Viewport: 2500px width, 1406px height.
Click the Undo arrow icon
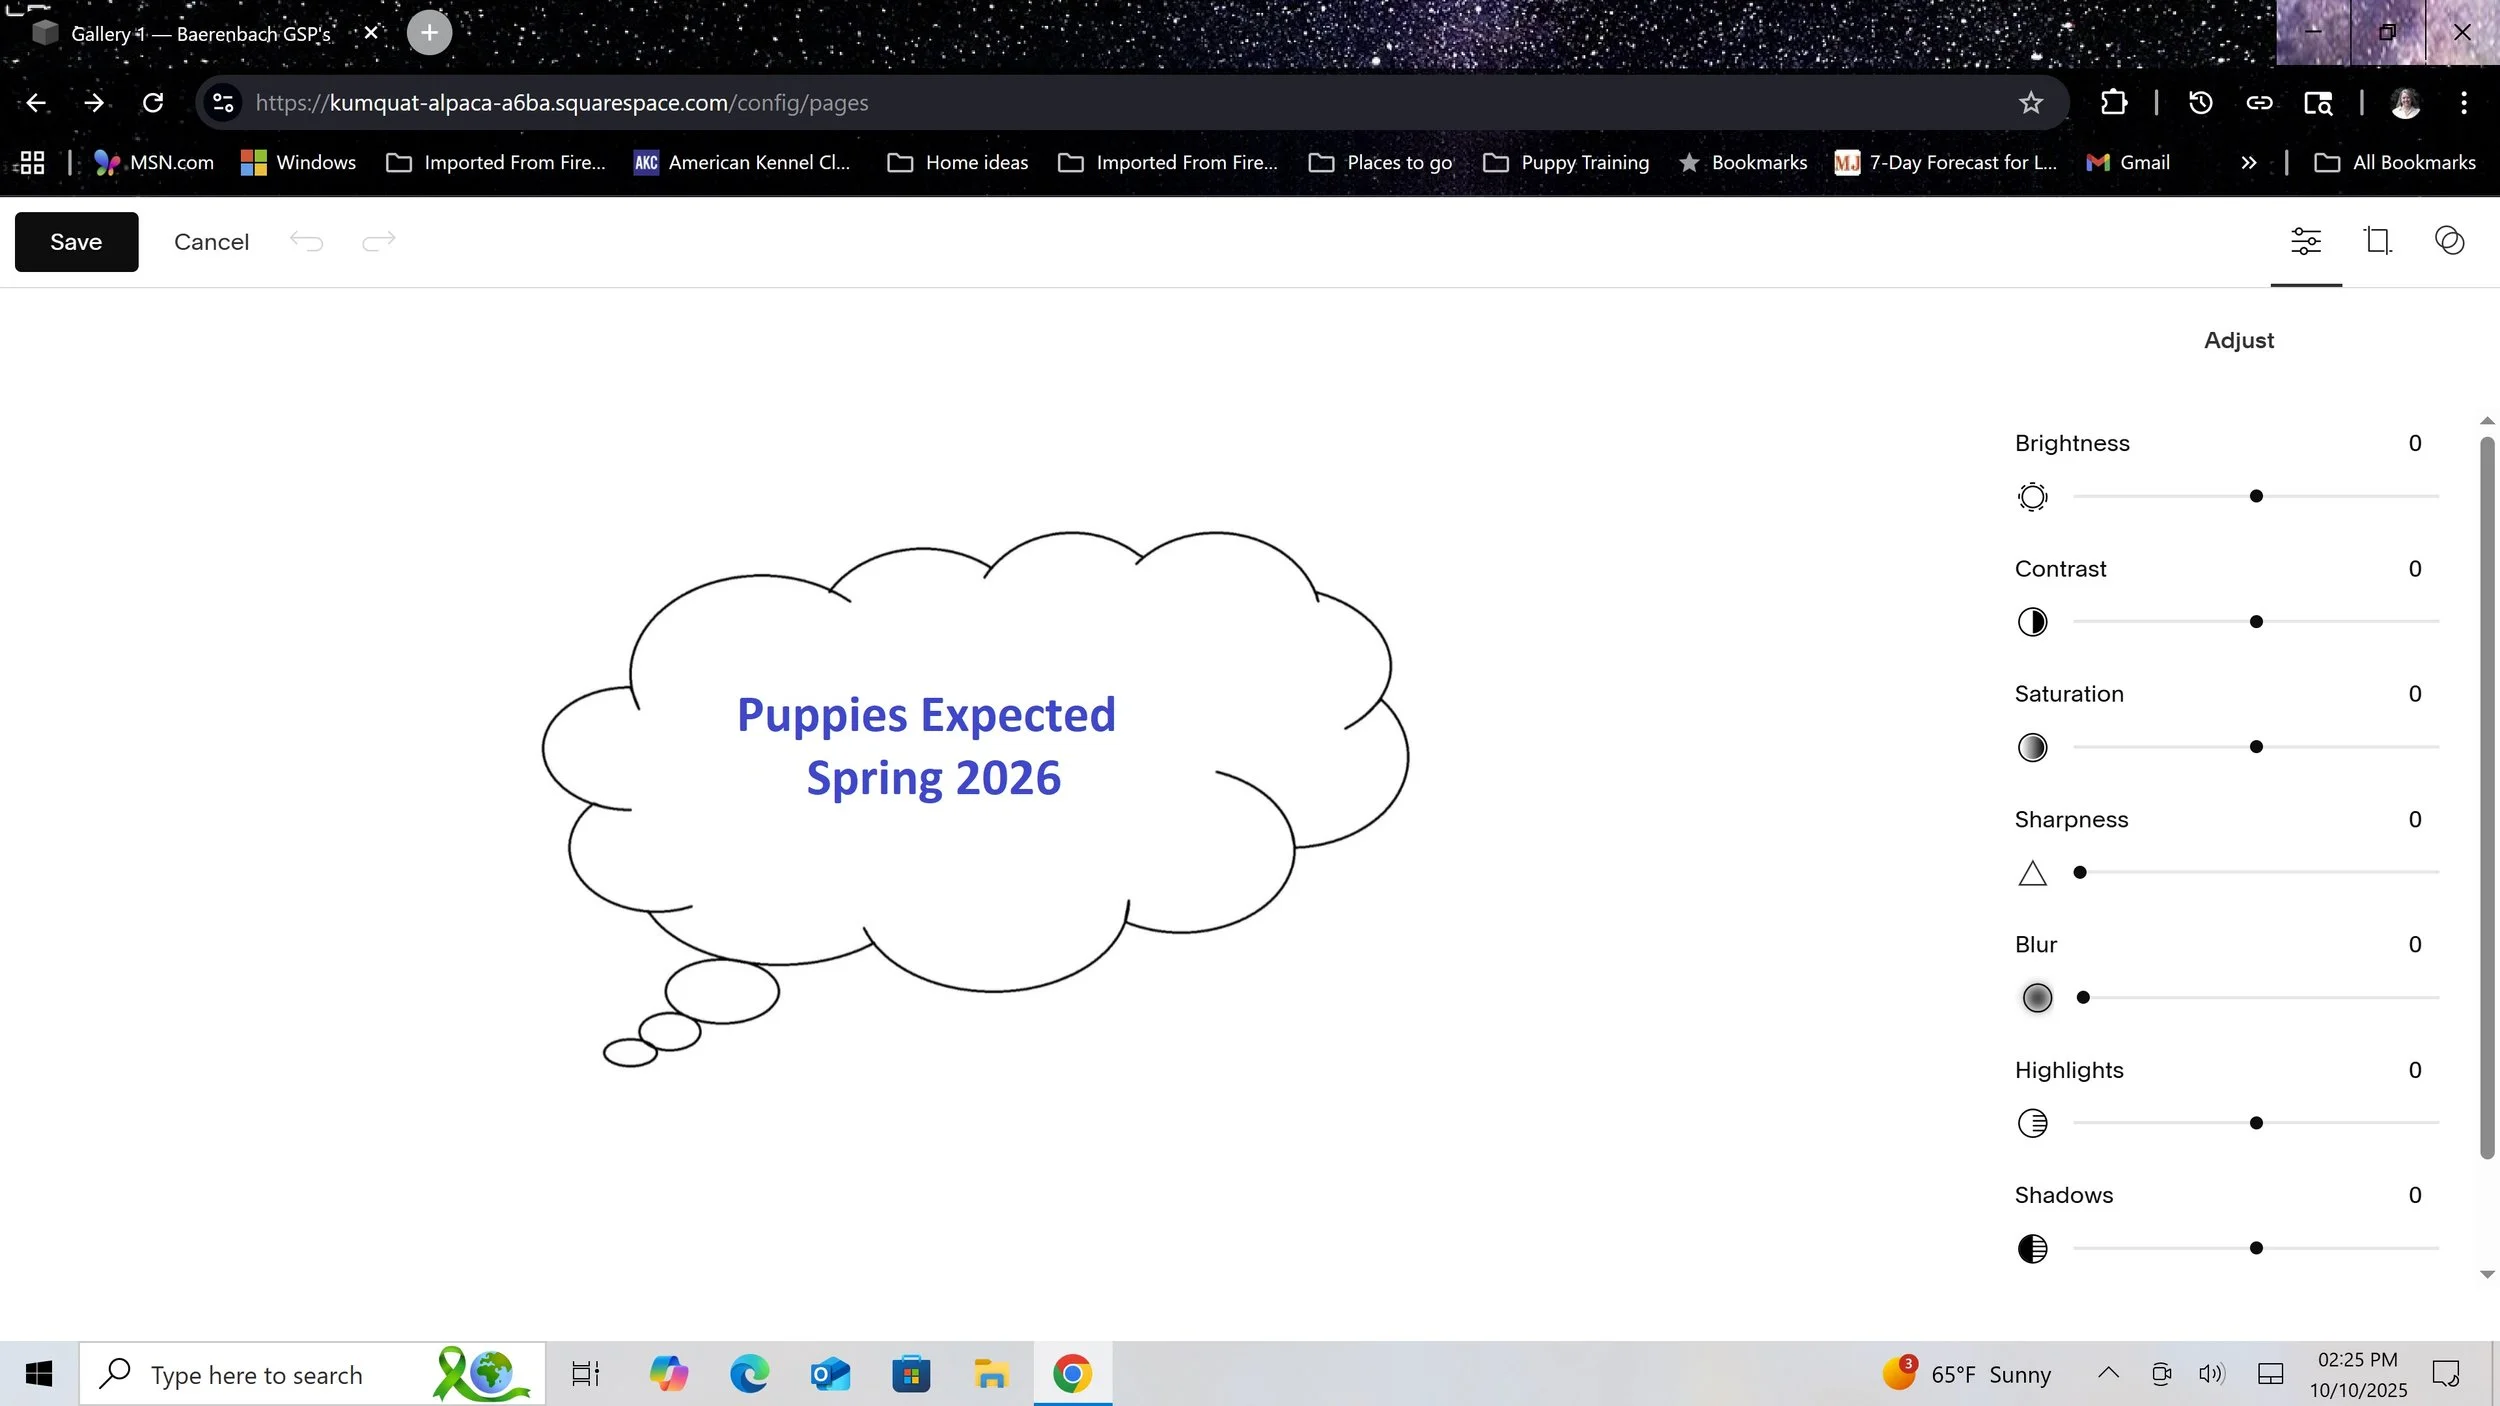306,241
